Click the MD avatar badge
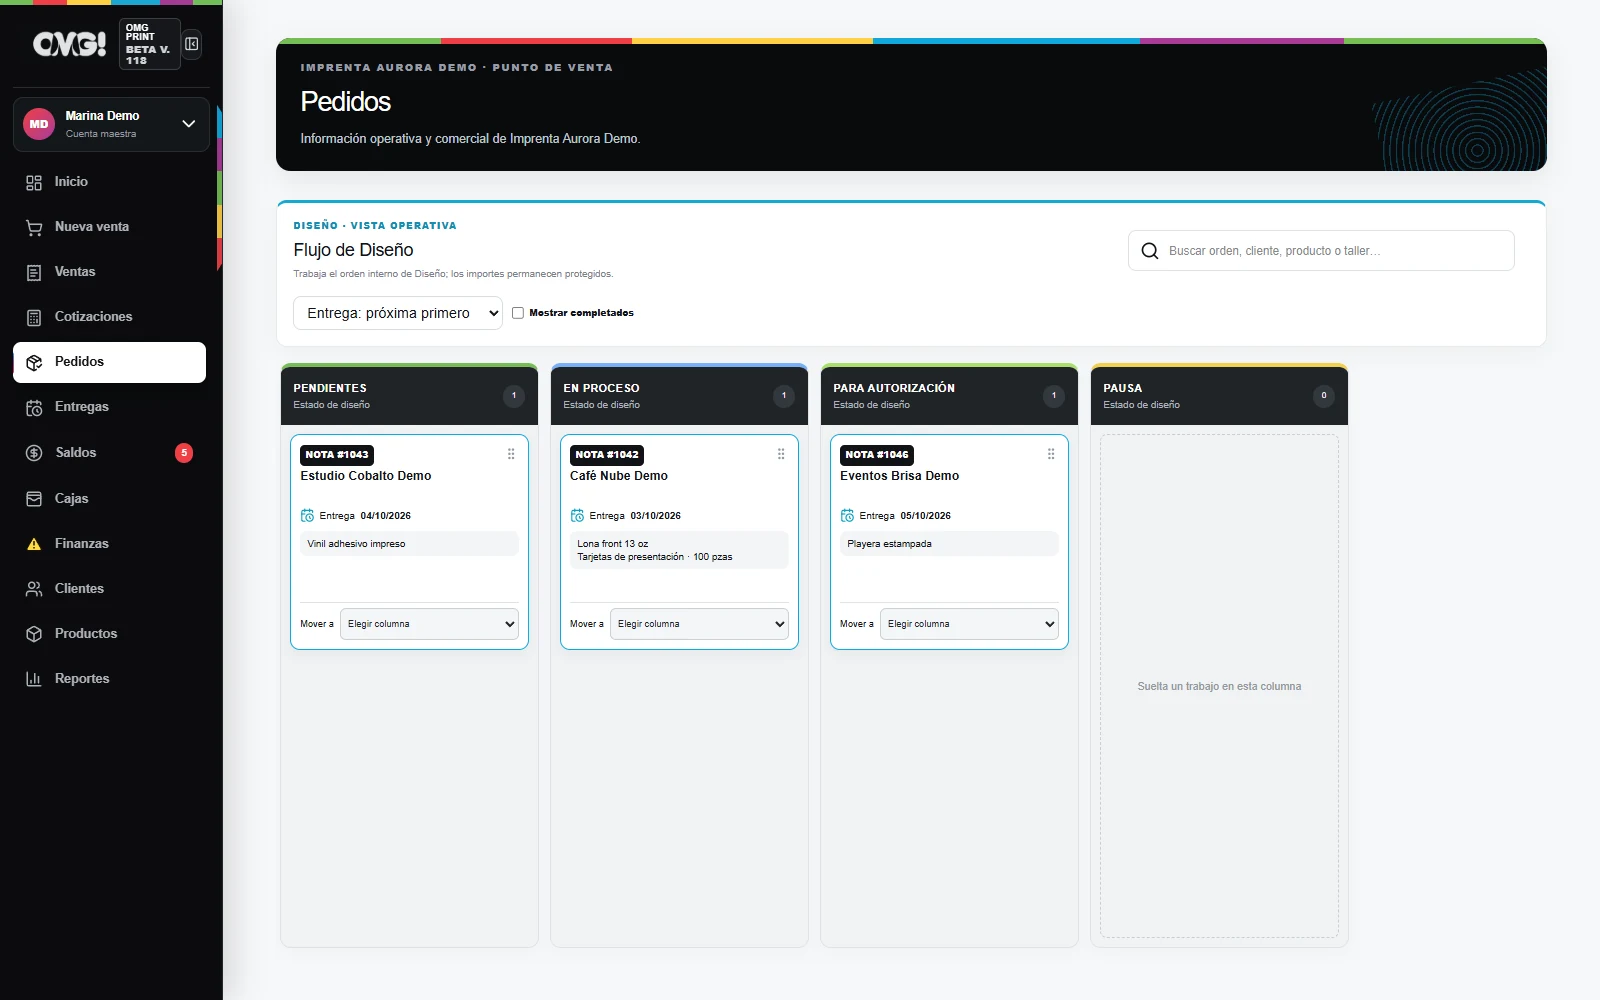Image resolution: width=1600 pixels, height=1000 pixels. [x=39, y=124]
